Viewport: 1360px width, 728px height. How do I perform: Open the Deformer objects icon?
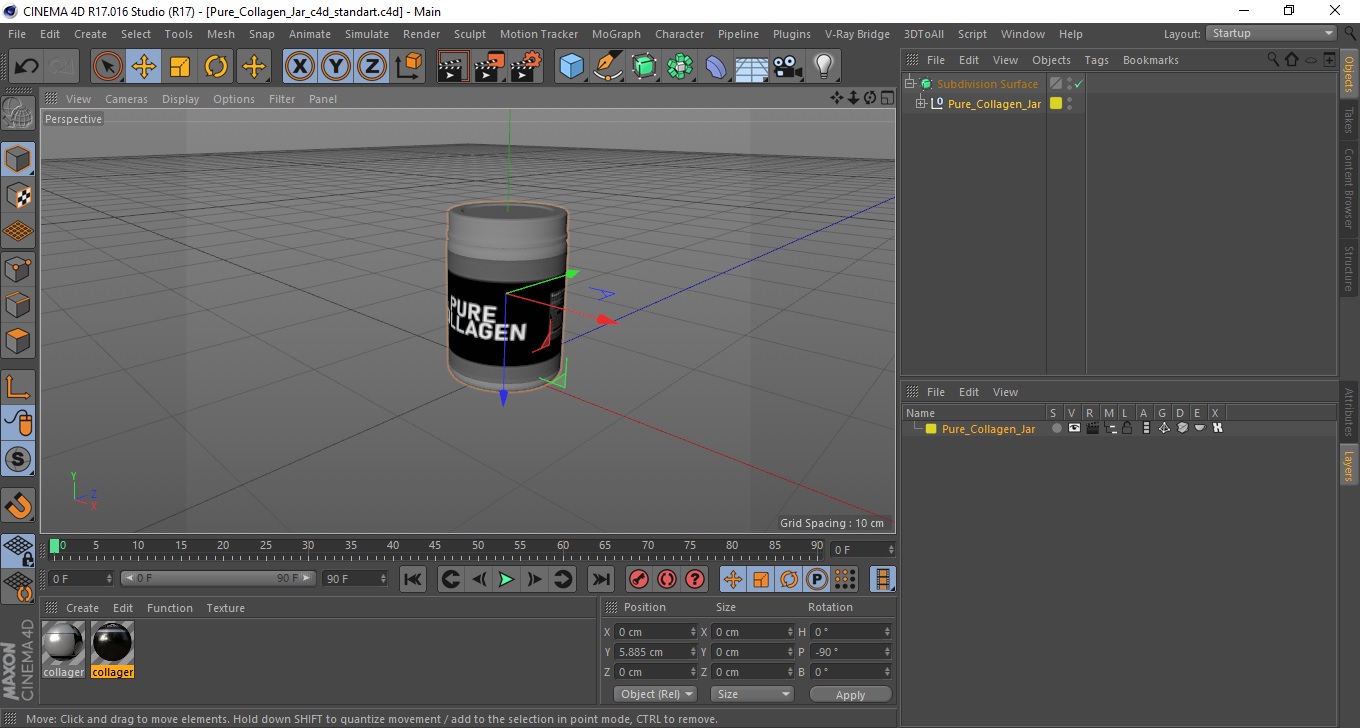click(x=716, y=67)
